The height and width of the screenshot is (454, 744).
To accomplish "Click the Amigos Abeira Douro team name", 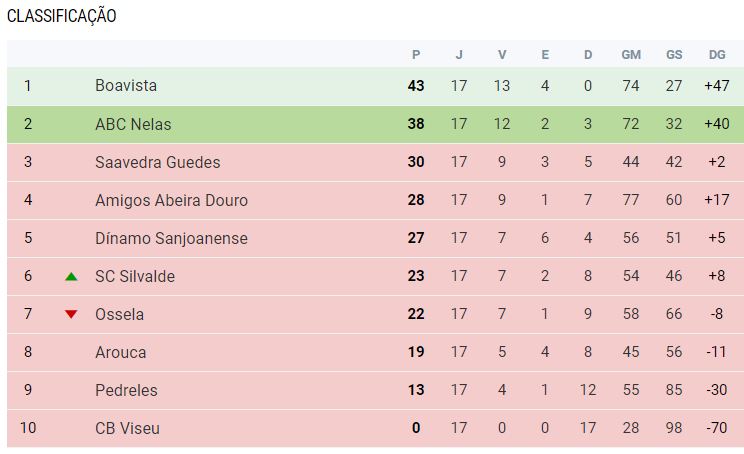I will coord(171,200).
